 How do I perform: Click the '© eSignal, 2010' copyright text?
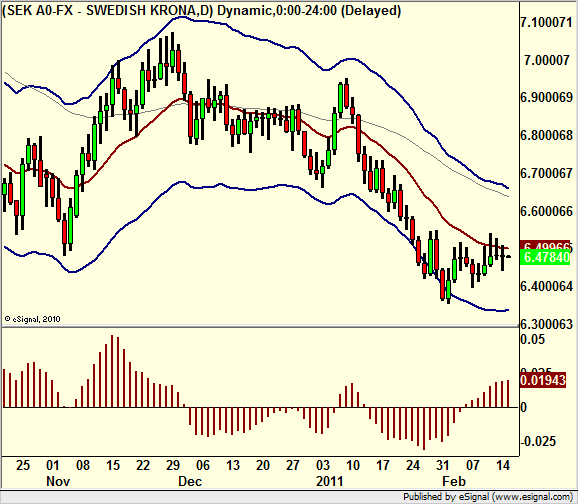coord(32,319)
